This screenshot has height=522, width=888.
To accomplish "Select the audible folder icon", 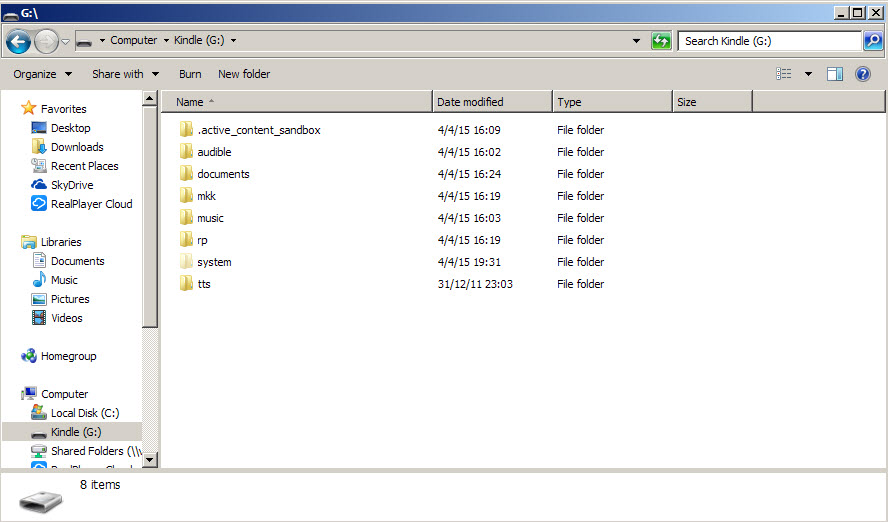I will click(186, 152).
